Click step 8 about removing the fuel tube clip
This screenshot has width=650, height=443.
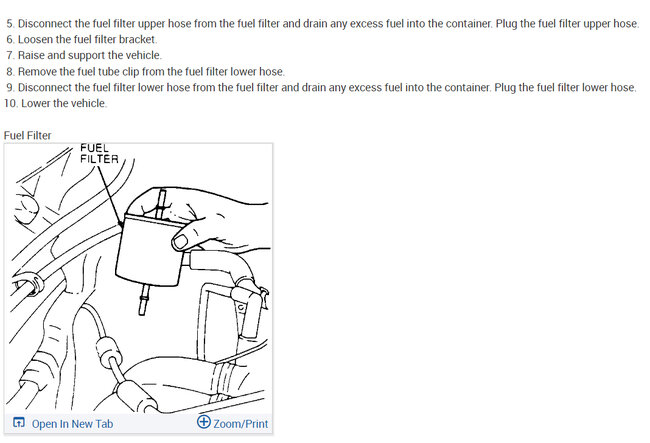click(145, 72)
